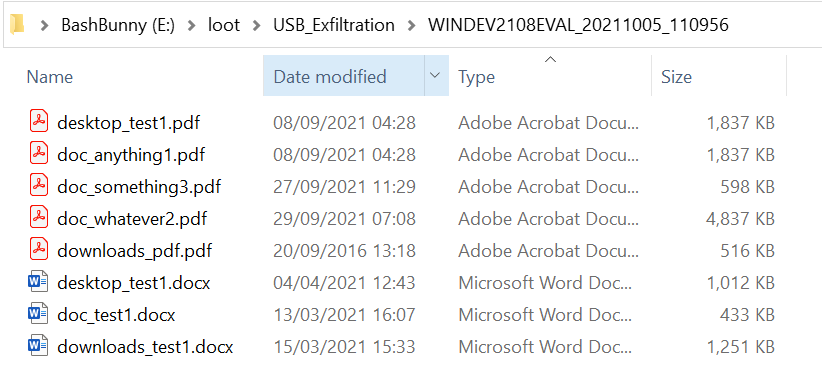Click the folder icon in the address bar
This screenshot has width=822, height=375.
pyautogui.click(x=17, y=25)
